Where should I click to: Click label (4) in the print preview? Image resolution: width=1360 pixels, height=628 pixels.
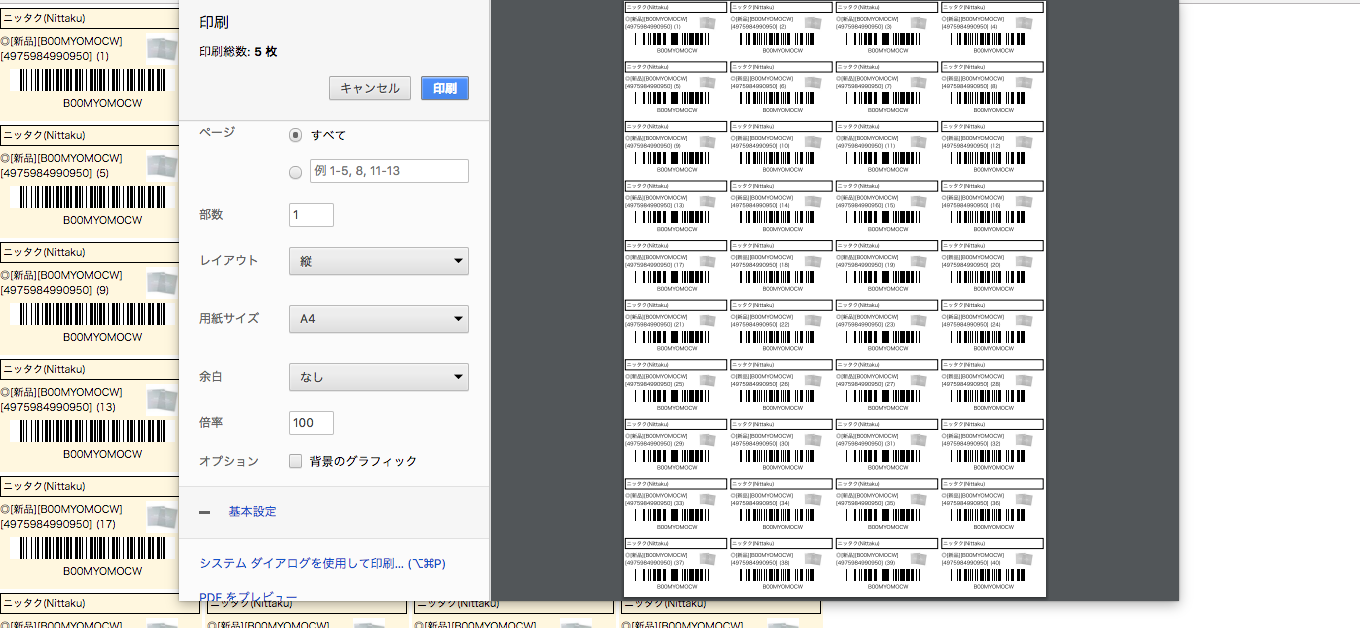[993, 28]
